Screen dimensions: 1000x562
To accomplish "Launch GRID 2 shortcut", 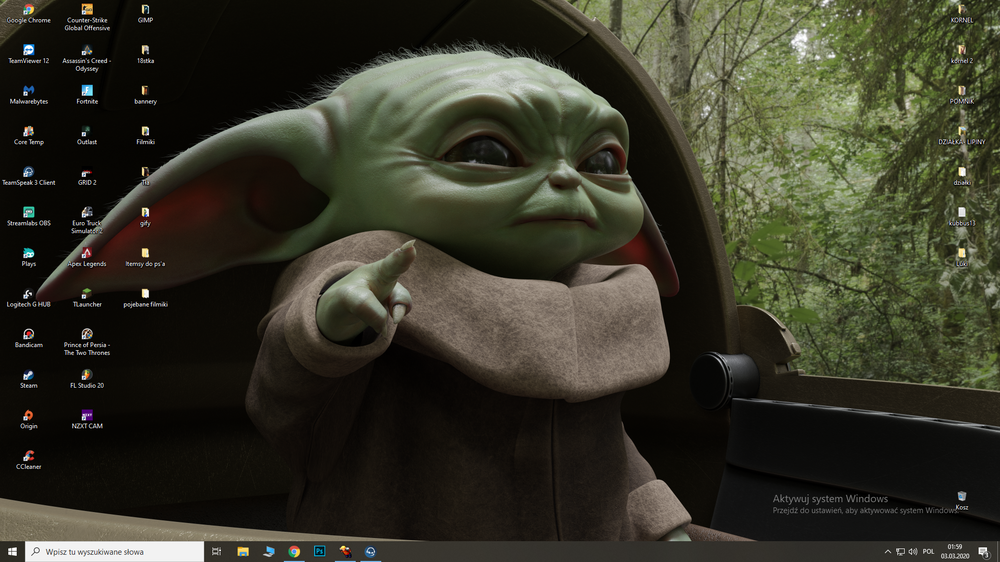I will (x=87, y=176).
